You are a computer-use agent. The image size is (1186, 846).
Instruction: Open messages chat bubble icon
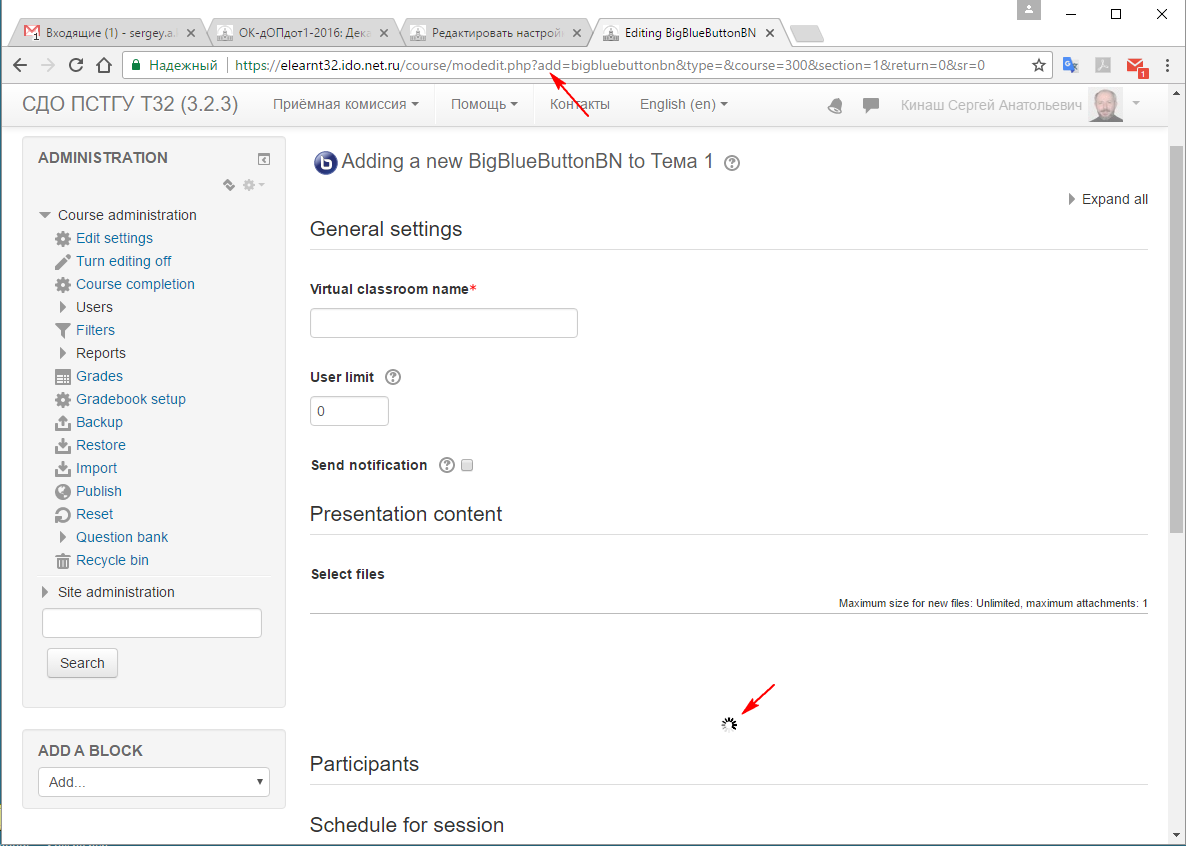871,105
